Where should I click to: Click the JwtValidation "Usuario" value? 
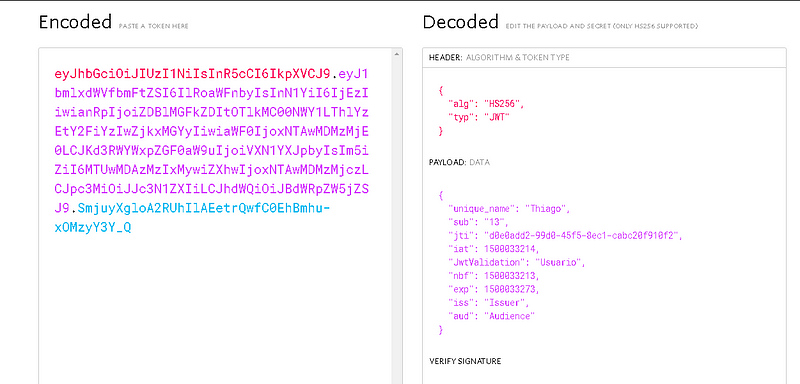pos(558,263)
